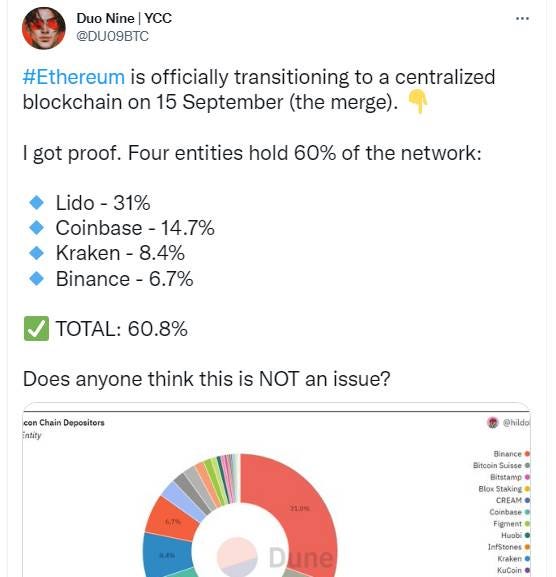Image resolution: width=556 pixels, height=577 pixels.
Task: Open Duo Nine's profile avatar
Action: [43, 28]
